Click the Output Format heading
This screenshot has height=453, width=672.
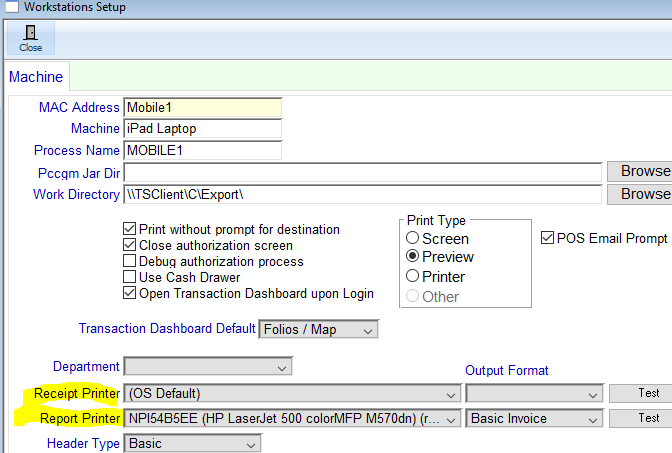[x=507, y=370]
